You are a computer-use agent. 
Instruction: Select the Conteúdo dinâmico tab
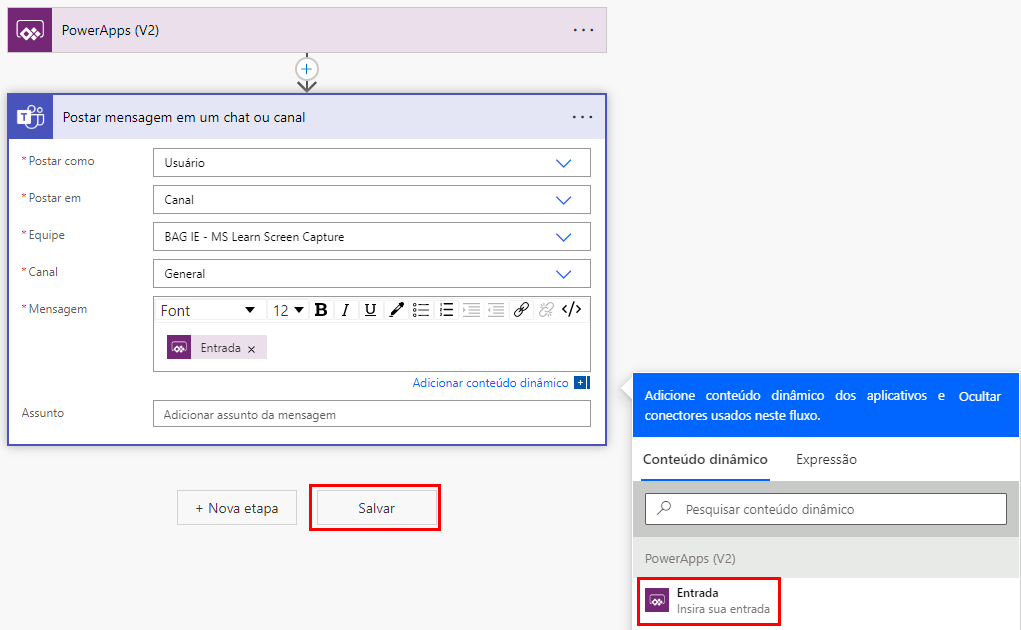pyautogui.click(x=705, y=460)
